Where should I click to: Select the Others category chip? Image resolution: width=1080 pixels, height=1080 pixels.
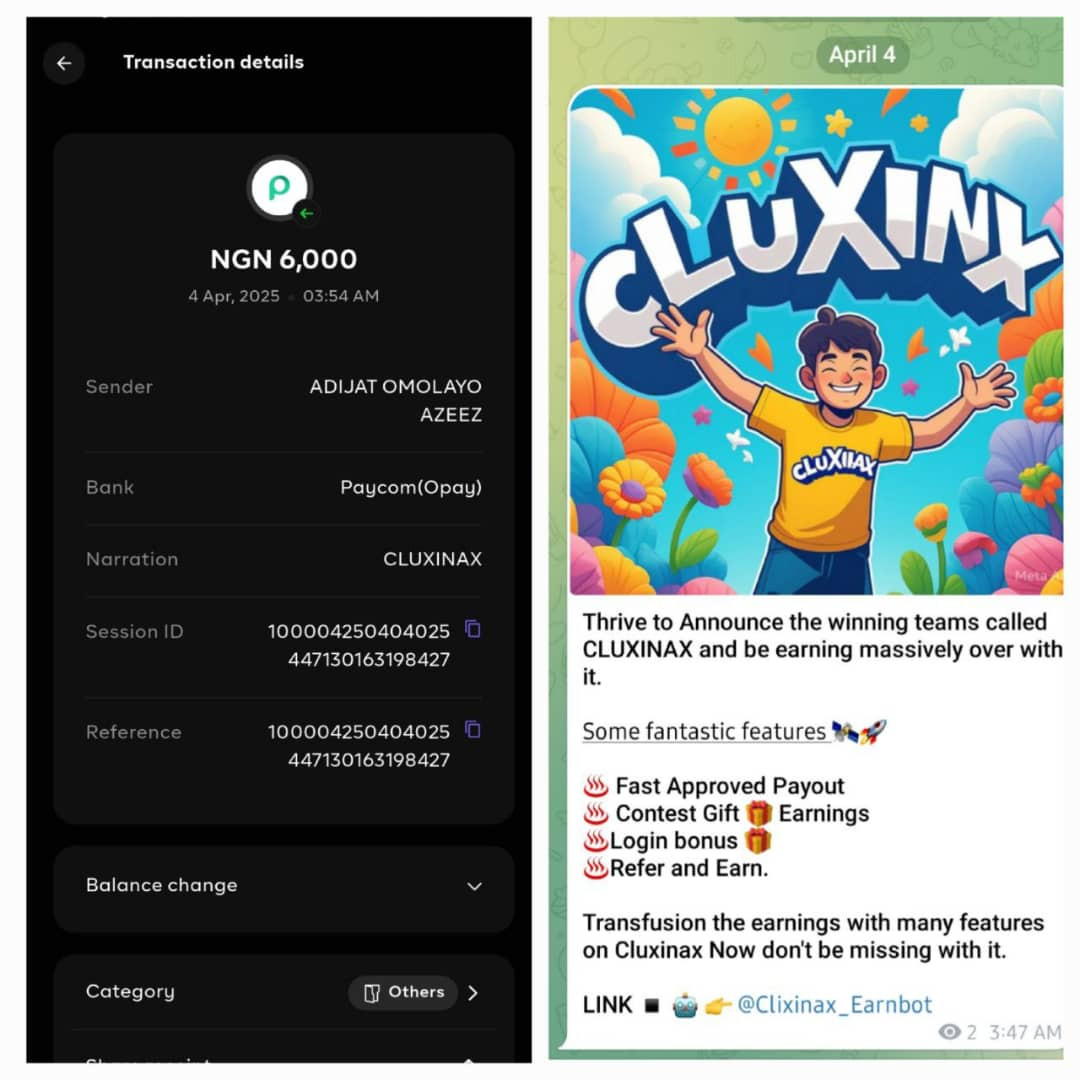pos(403,993)
